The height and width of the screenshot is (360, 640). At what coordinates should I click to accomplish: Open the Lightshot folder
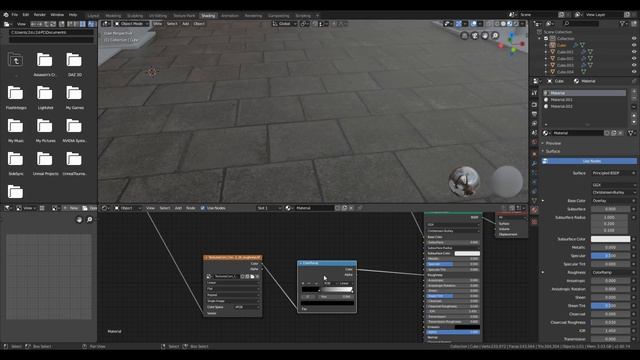(x=44, y=98)
